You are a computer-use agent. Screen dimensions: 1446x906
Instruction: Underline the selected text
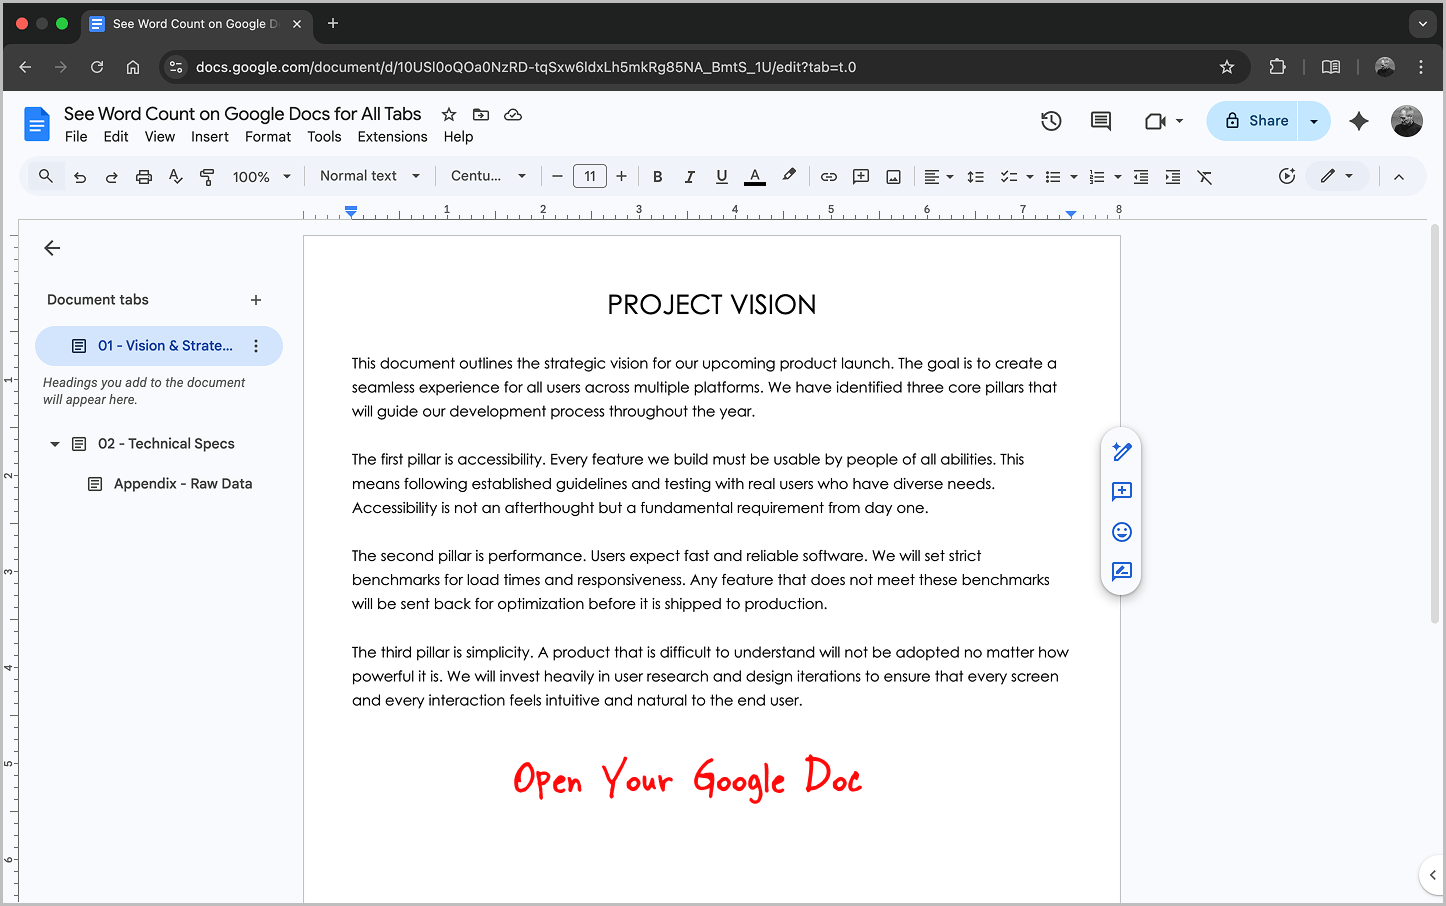(x=721, y=176)
